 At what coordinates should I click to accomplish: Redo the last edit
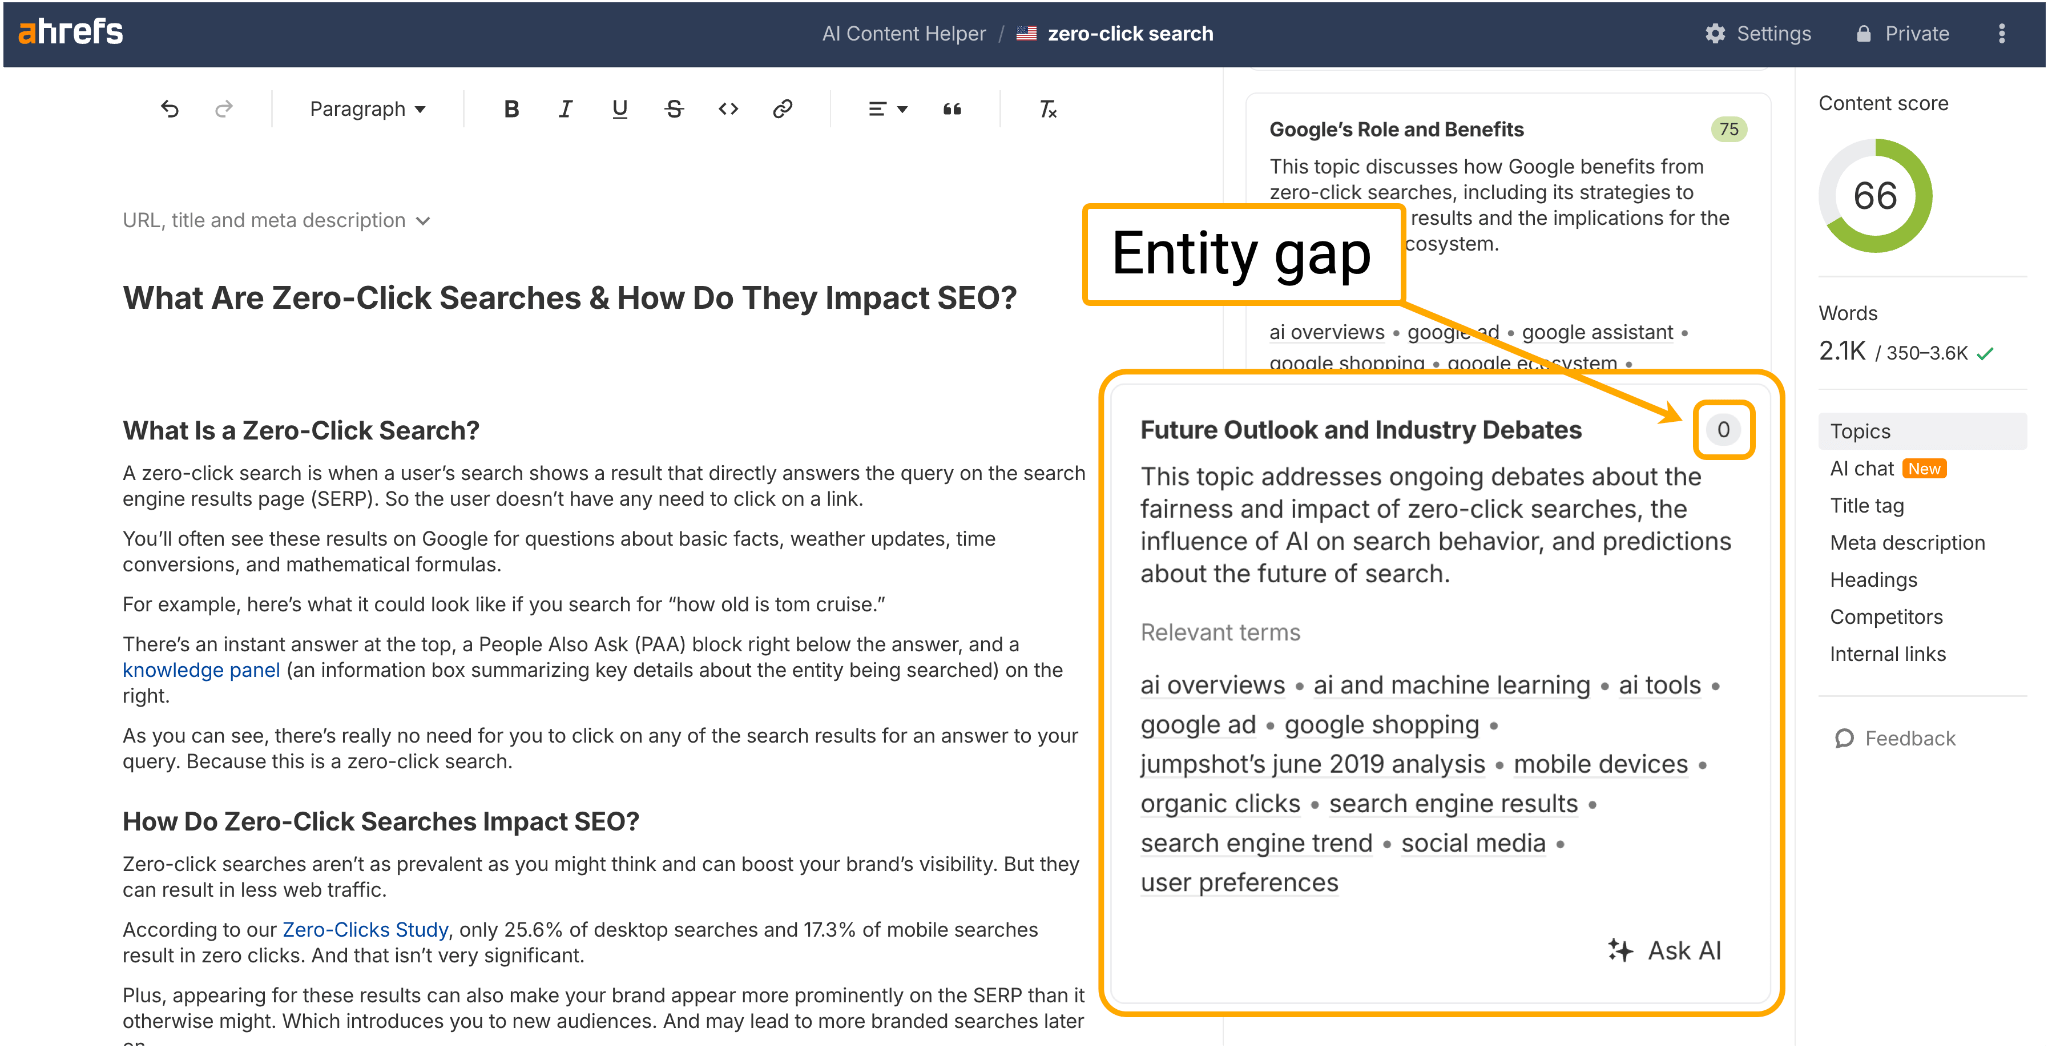point(224,109)
